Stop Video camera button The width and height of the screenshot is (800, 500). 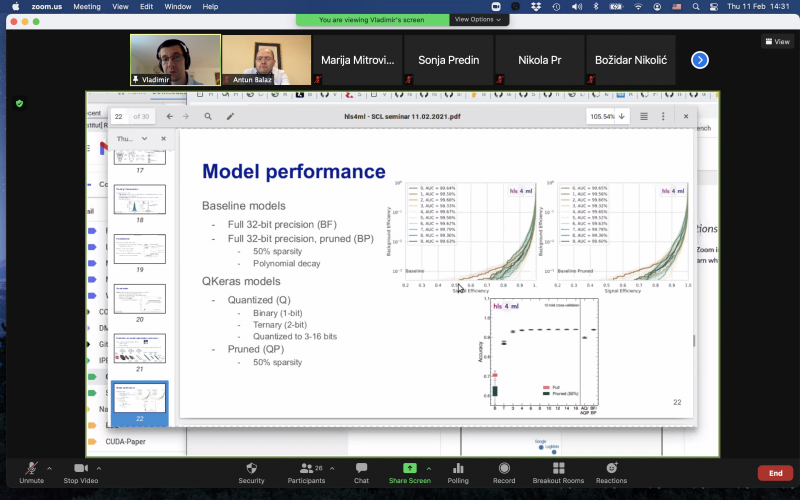[81, 472]
